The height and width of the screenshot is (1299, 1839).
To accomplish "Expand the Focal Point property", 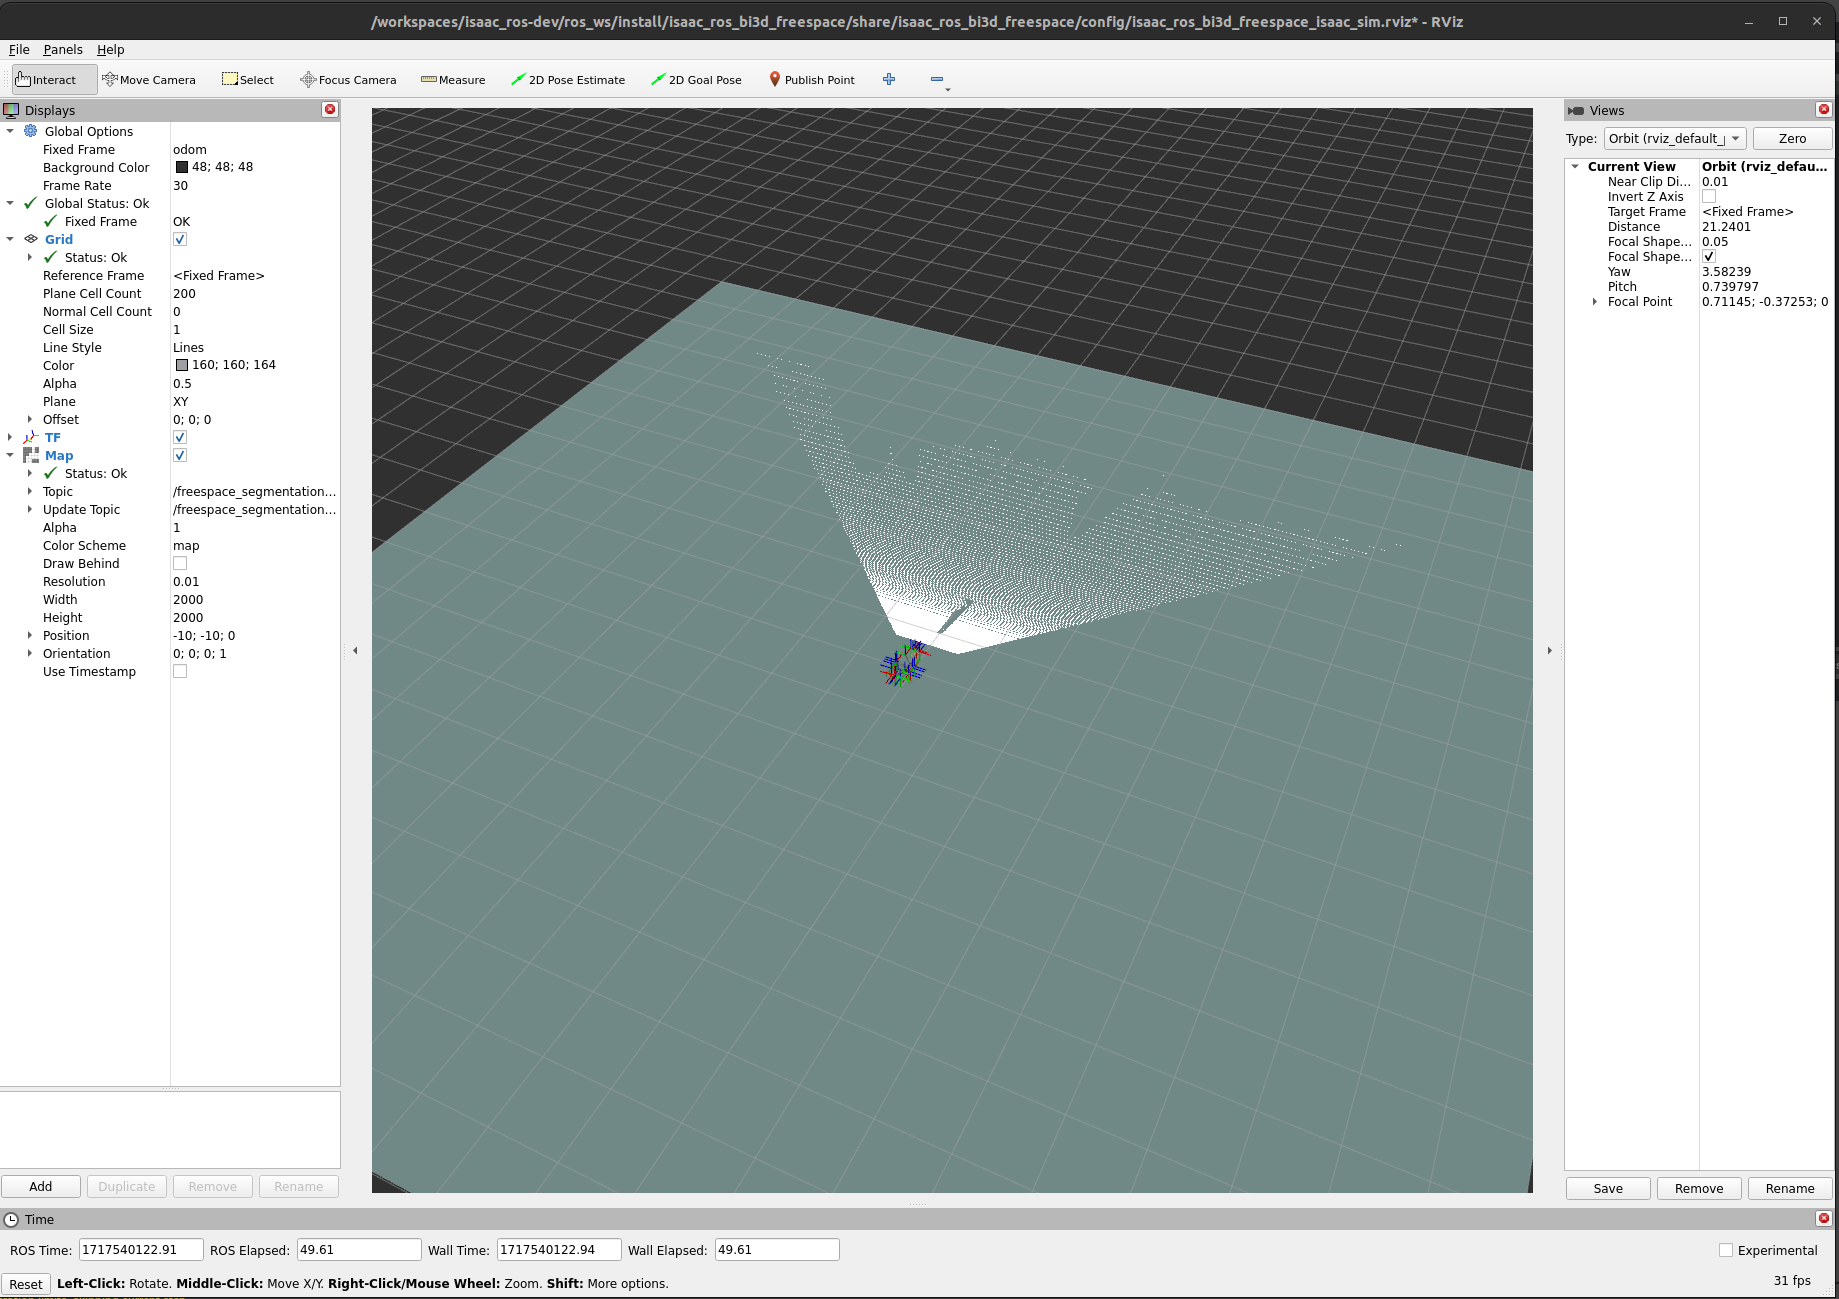I will click(1594, 302).
